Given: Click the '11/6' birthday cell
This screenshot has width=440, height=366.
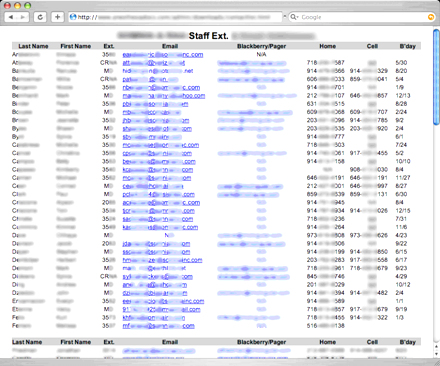Looking at the screenshot, I should click(401, 227).
